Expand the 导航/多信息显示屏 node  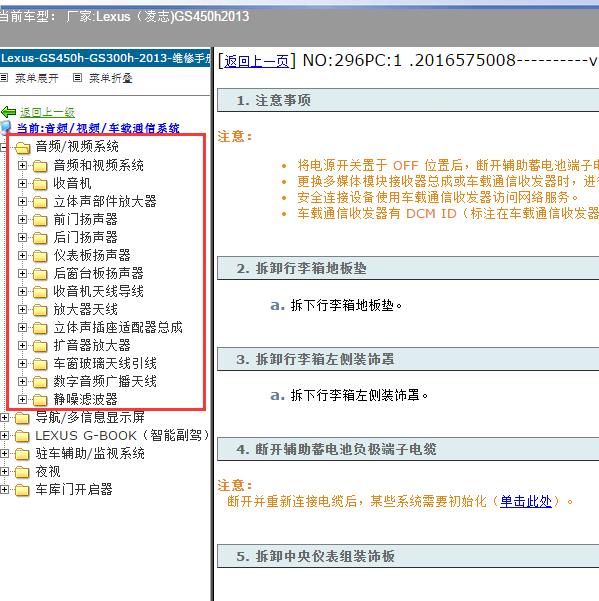(4, 417)
